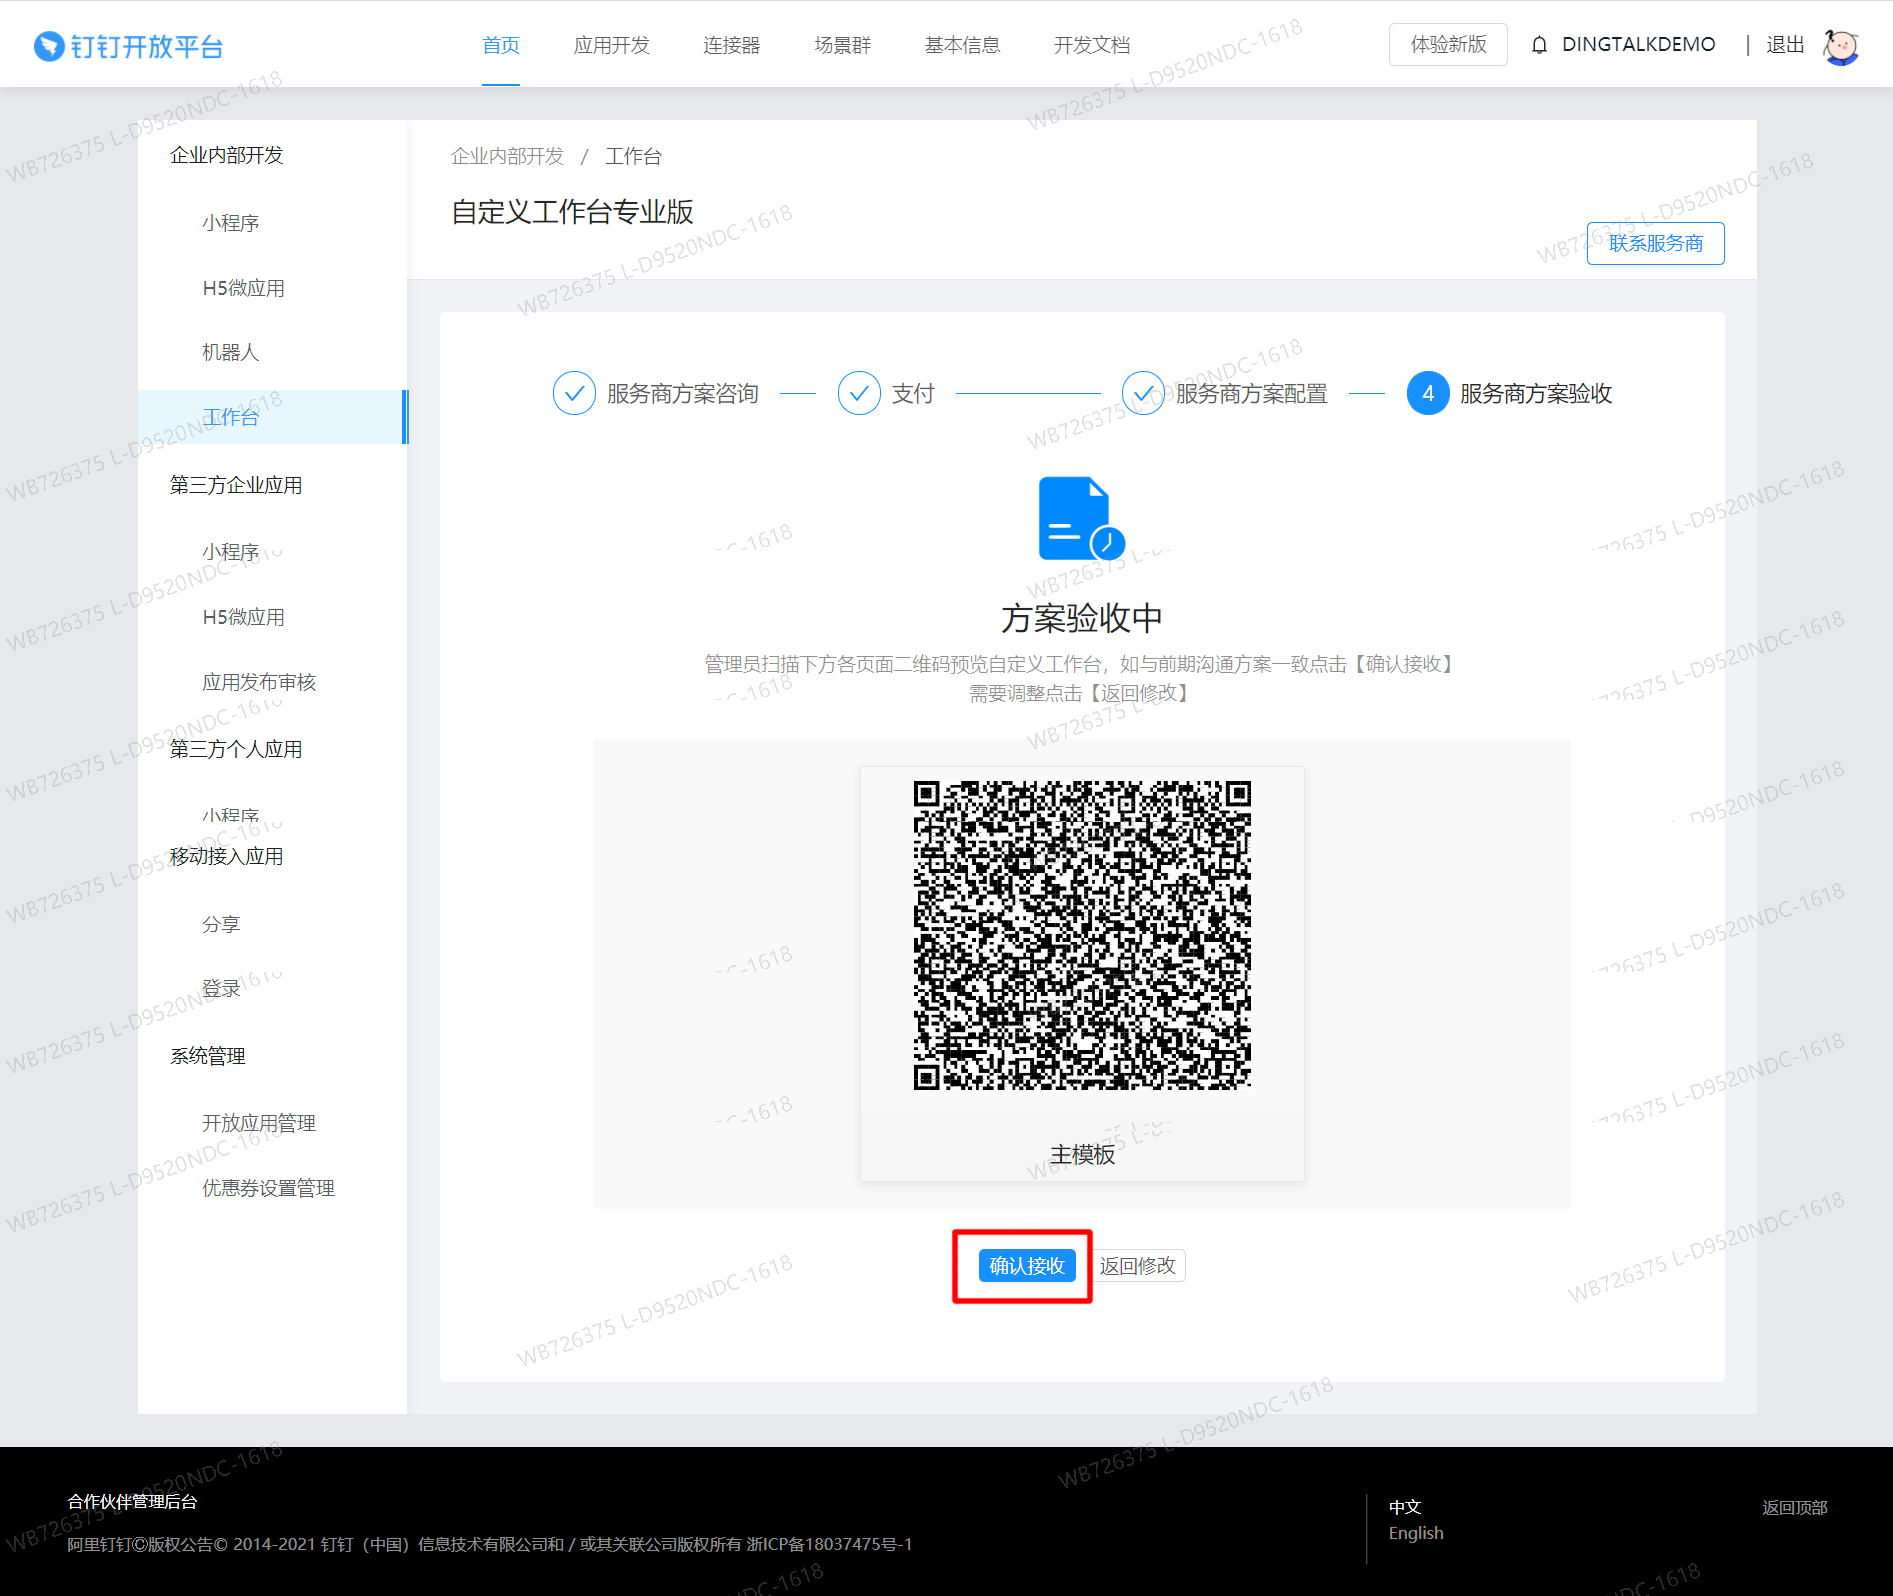Click the 移动接入应用 sidebar heading
Viewport: 1893px width, 1596px height.
[x=227, y=856]
